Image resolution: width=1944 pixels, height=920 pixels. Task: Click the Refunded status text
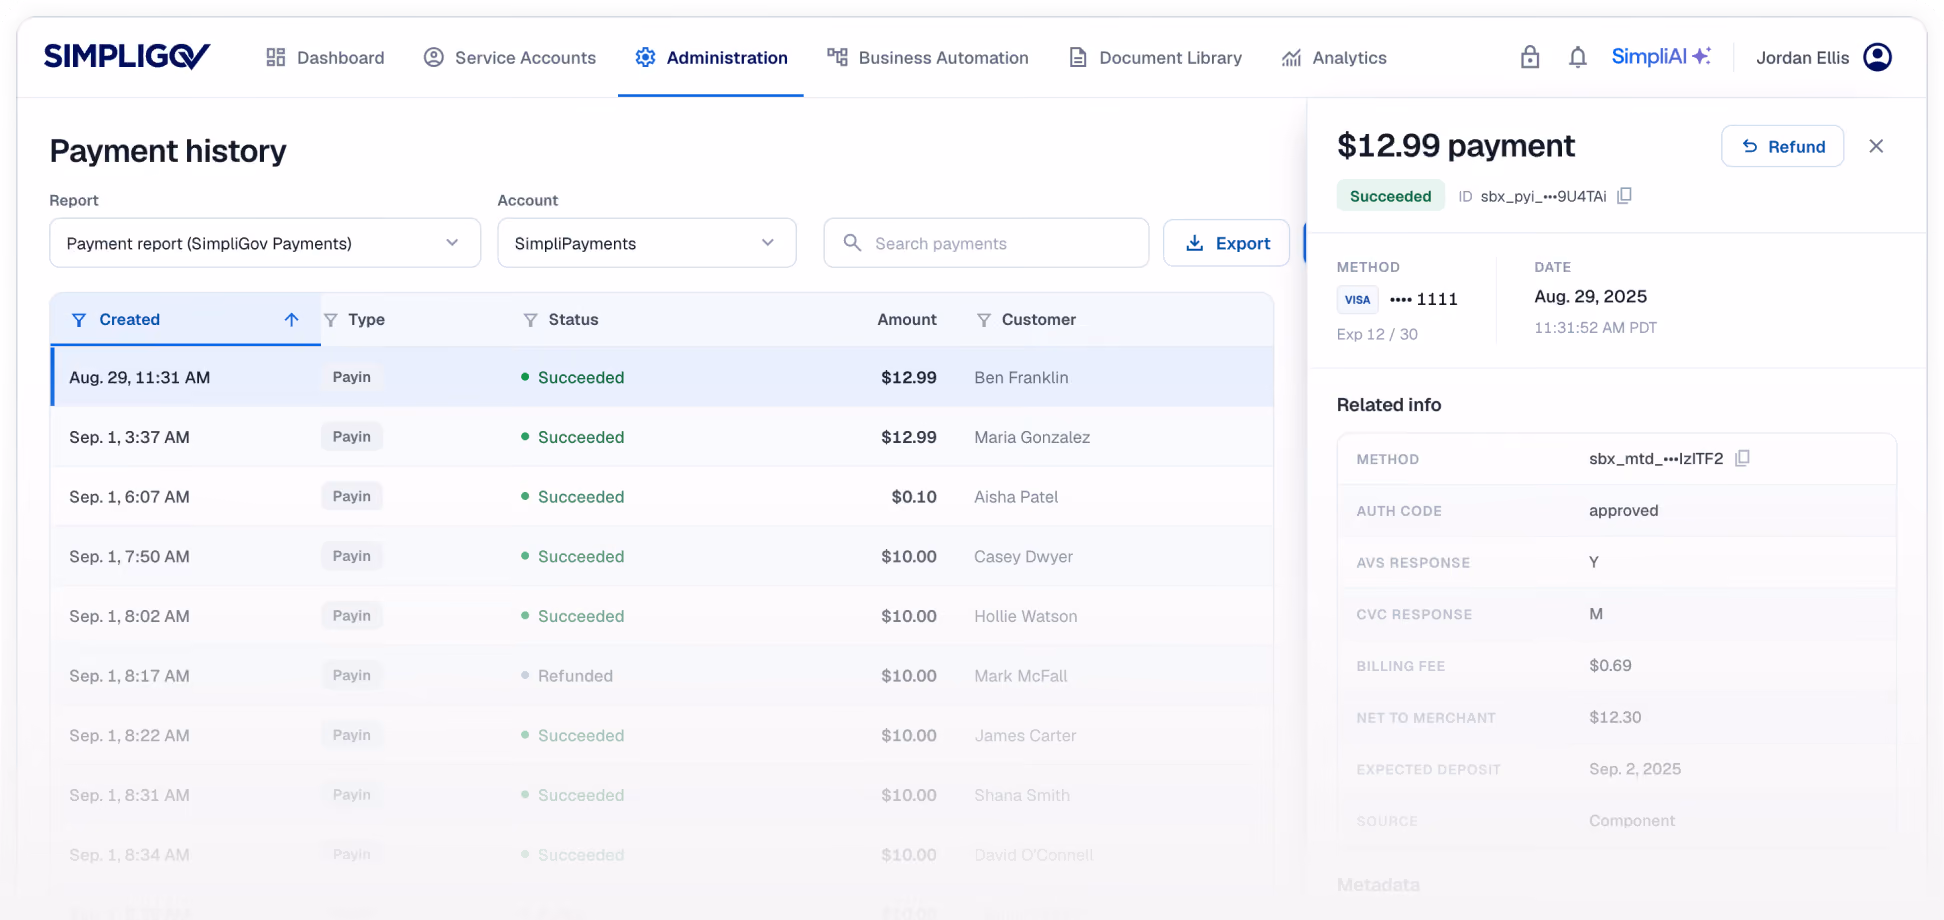click(x=575, y=676)
